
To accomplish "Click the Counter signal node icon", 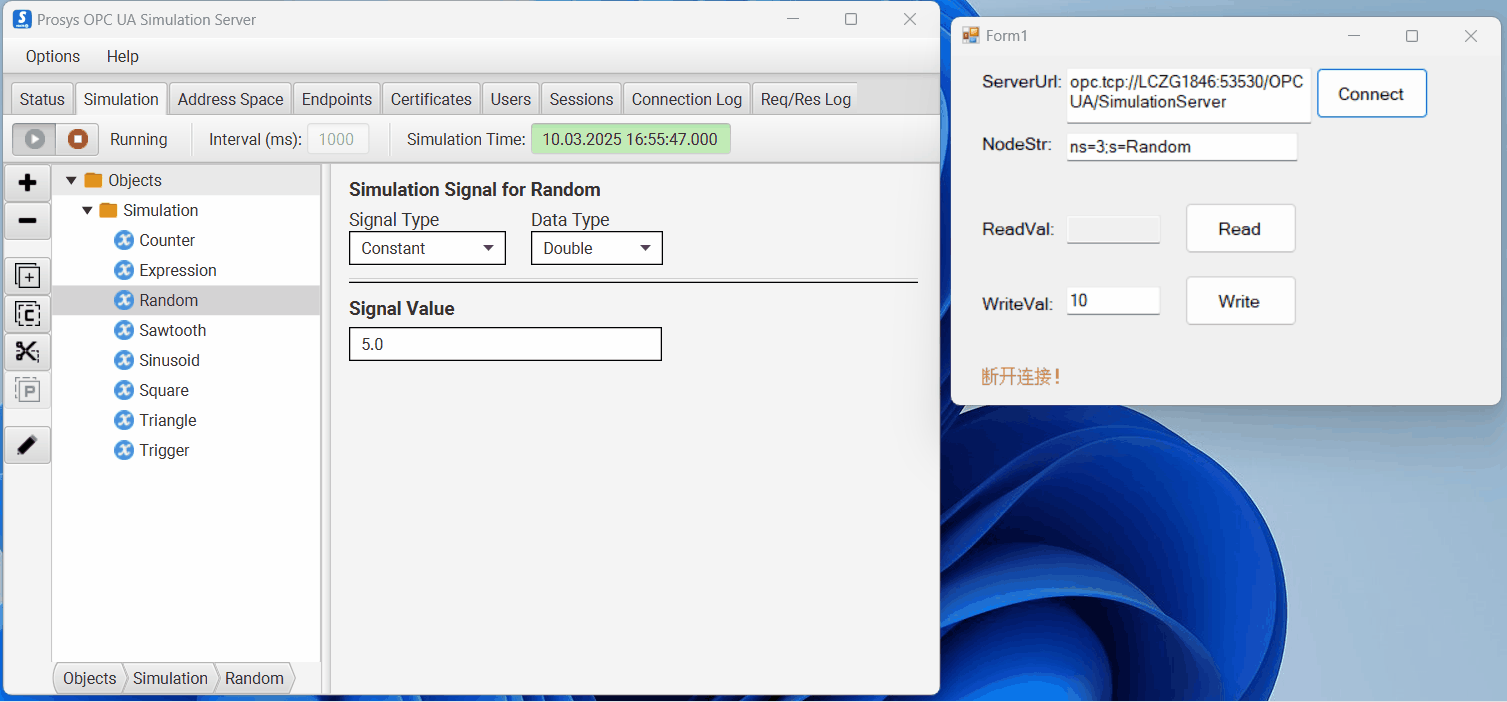I will pyautogui.click(x=124, y=240).
